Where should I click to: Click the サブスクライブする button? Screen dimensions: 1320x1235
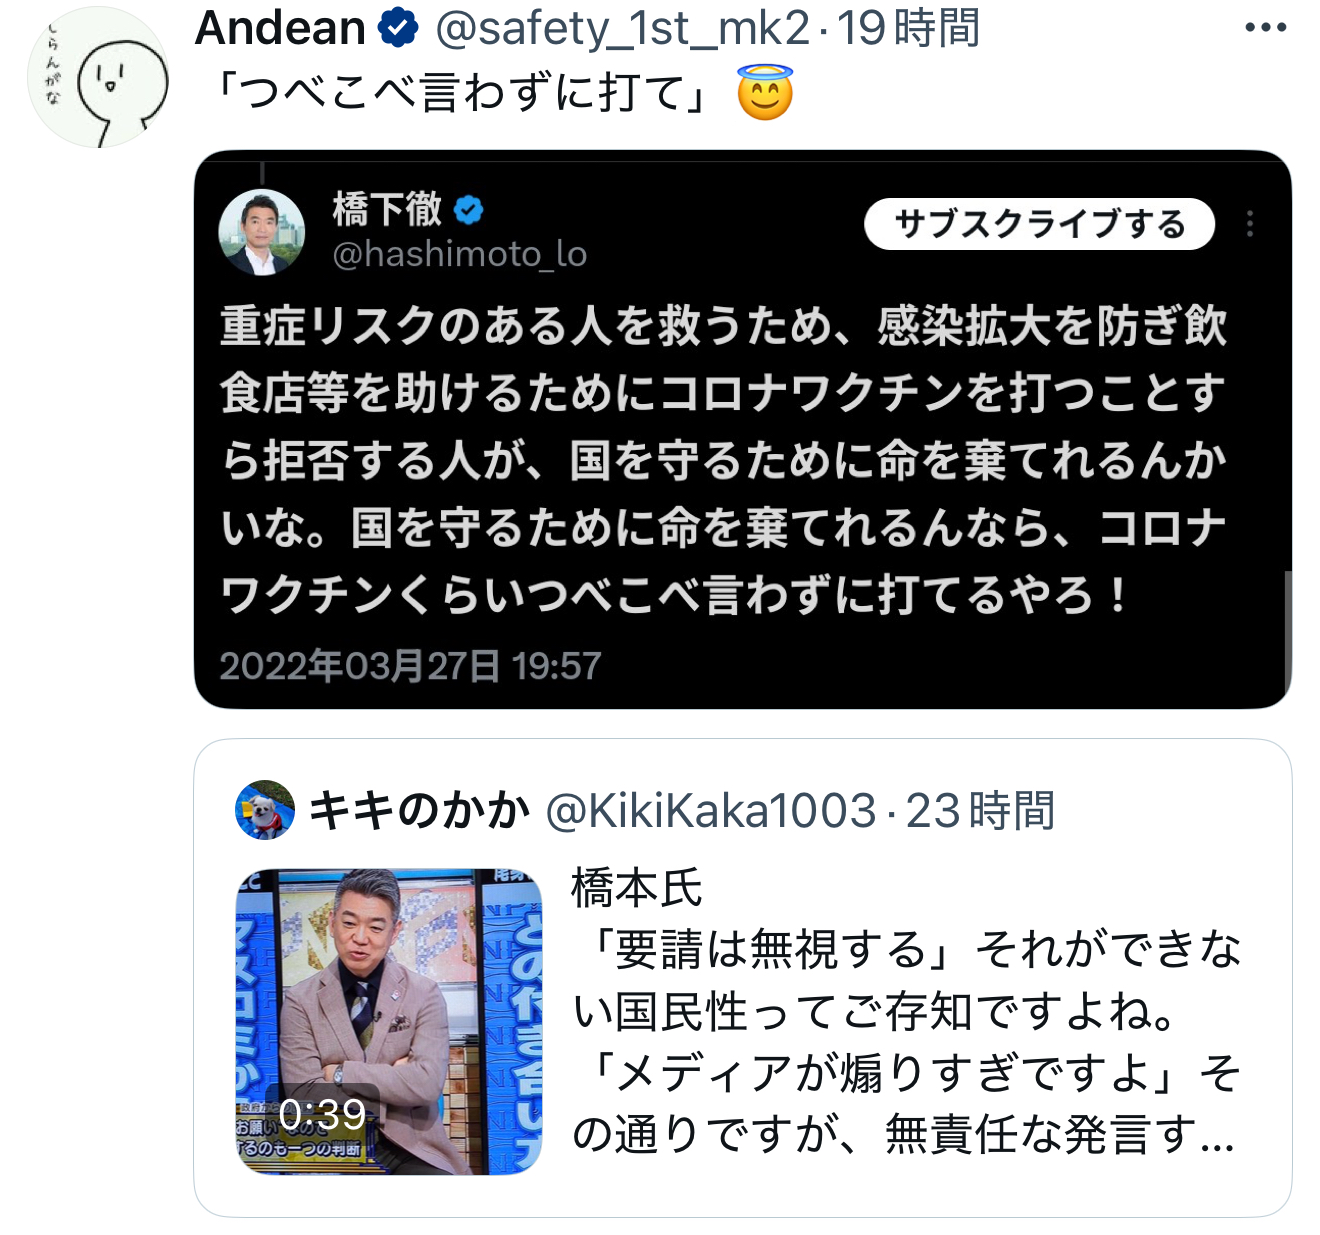coord(1039,224)
